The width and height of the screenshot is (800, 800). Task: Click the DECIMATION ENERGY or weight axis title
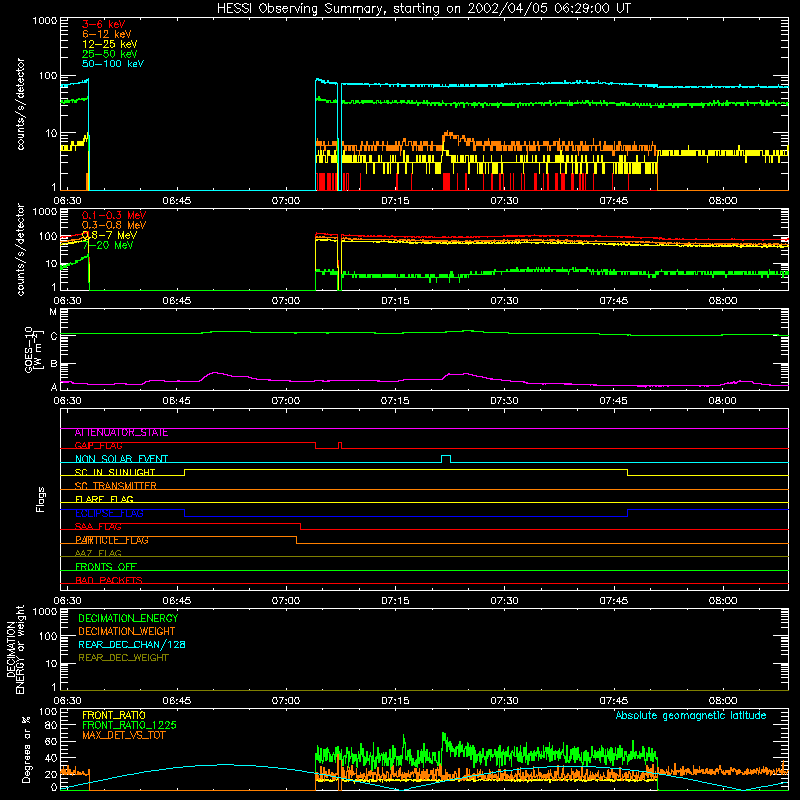[16, 649]
